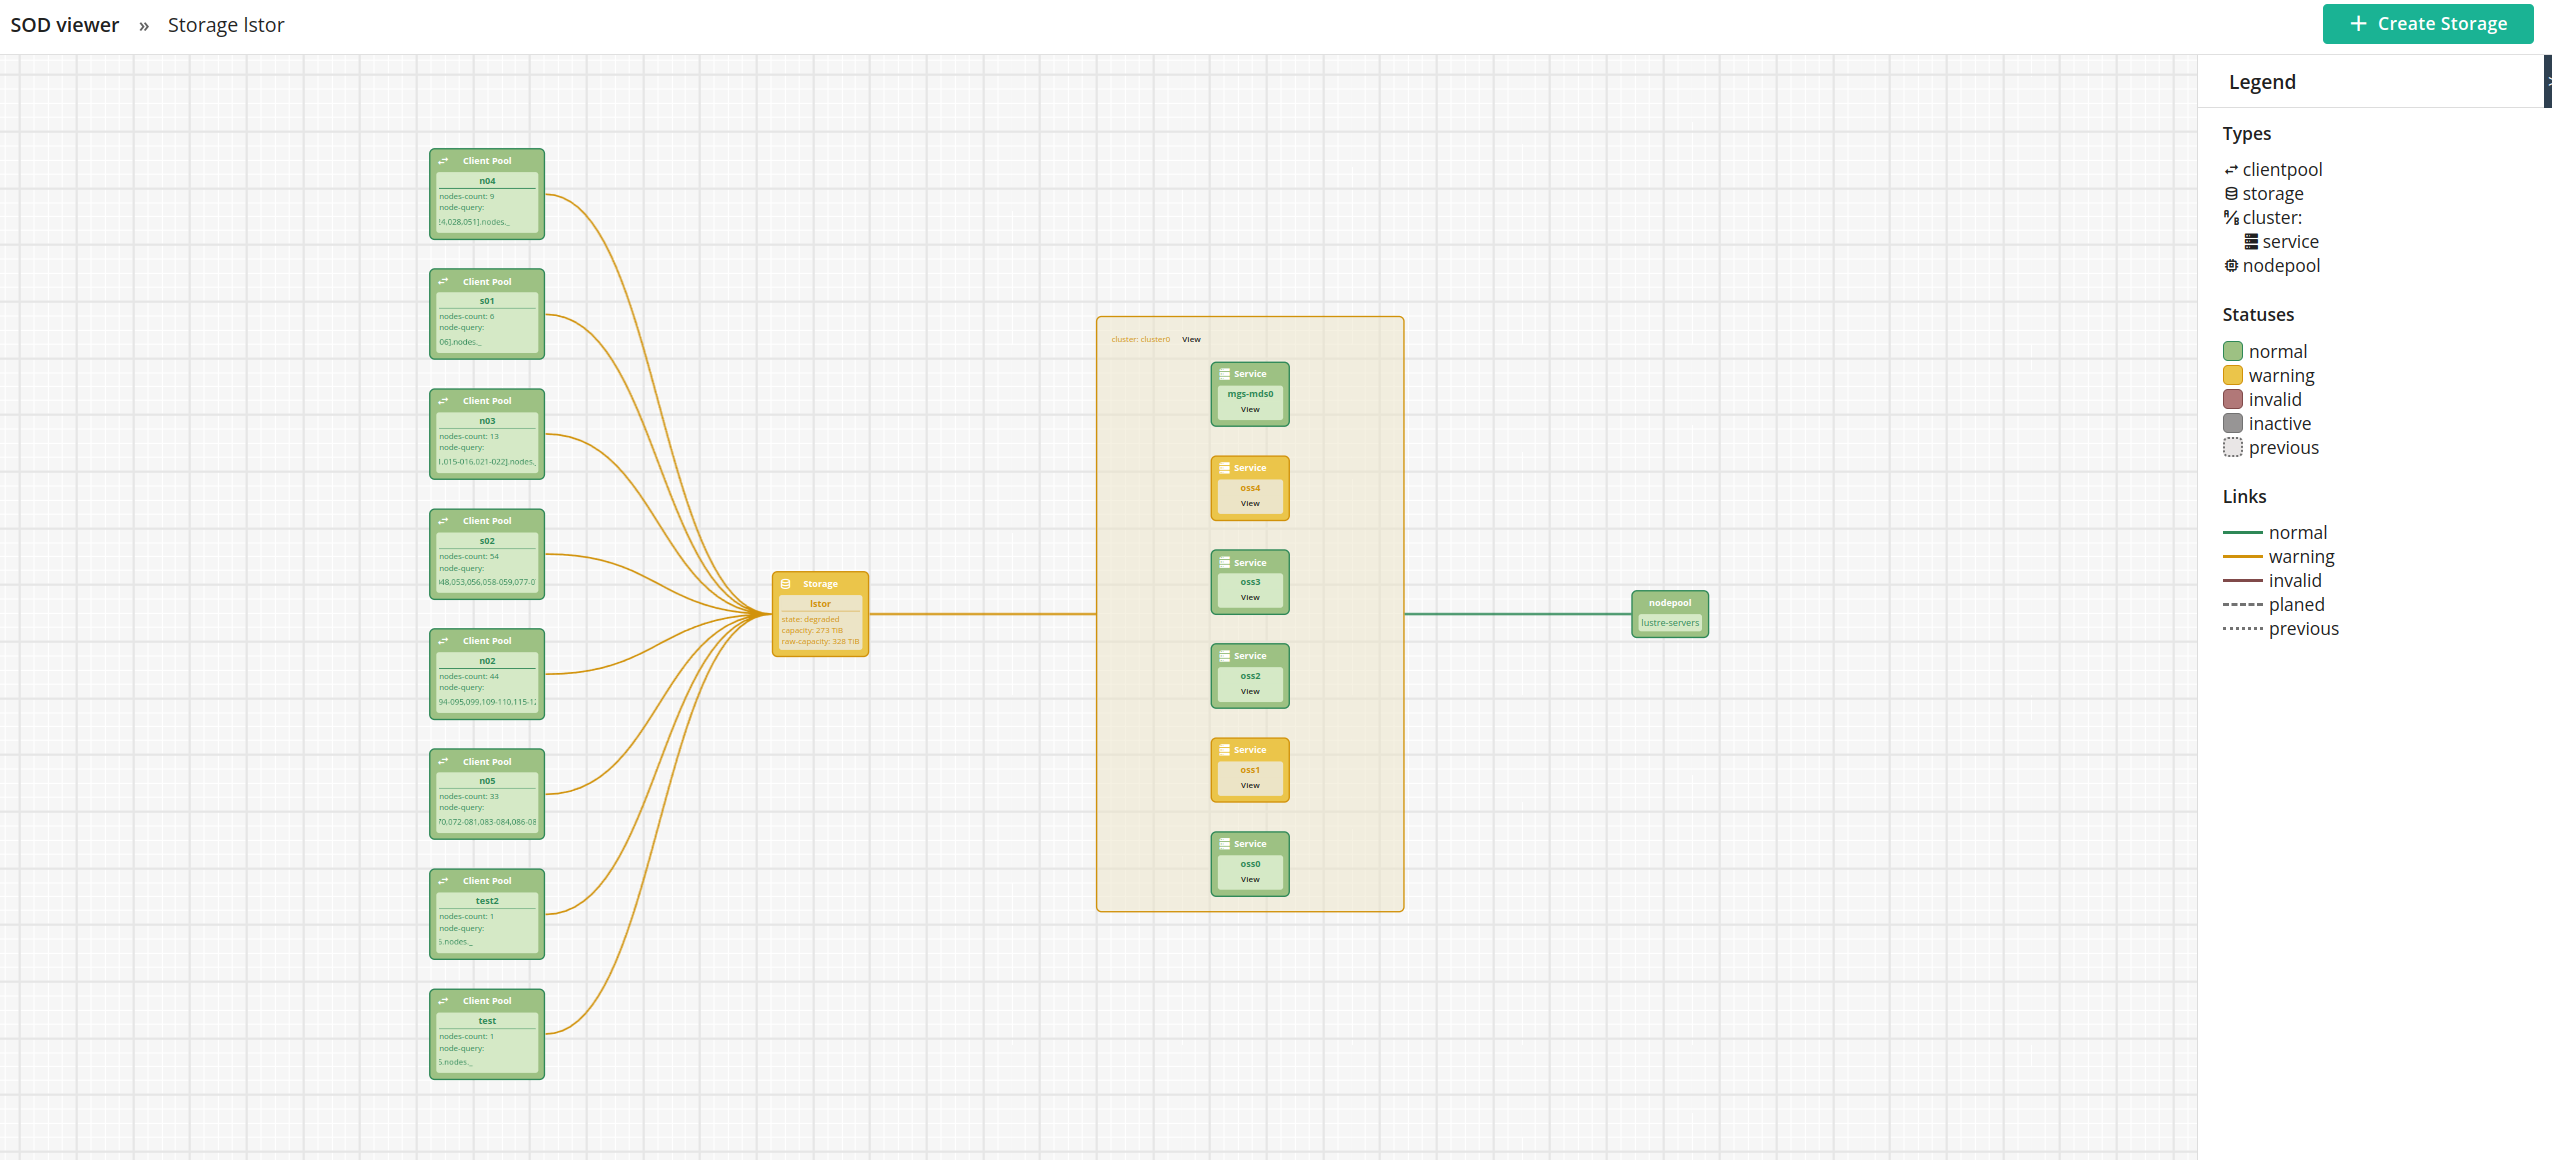Click the warning link orange line sample
Image resolution: width=2552 pixels, height=1160 pixels.
coord(2242,556)
